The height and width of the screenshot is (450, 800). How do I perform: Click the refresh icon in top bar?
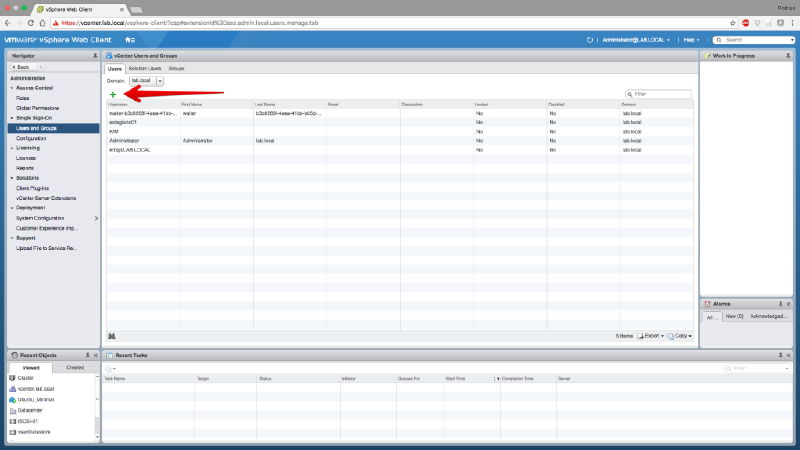point(591,40)
